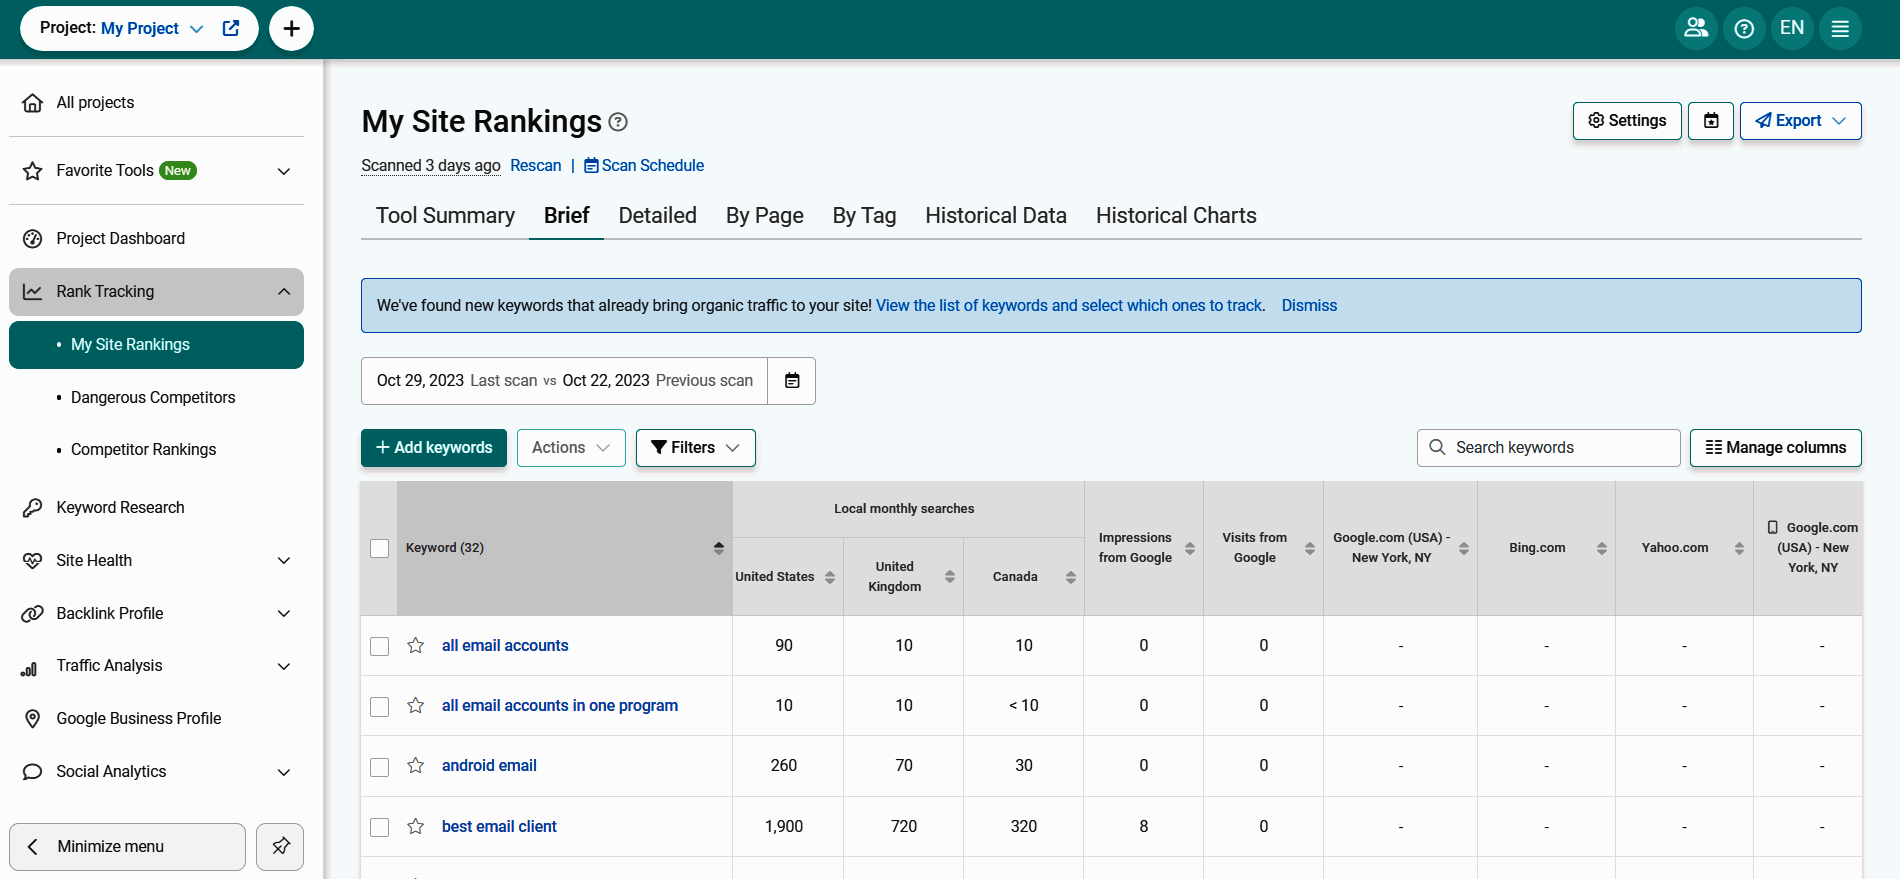
Task: Click the add new project plus icon
Action: [291, 29]
